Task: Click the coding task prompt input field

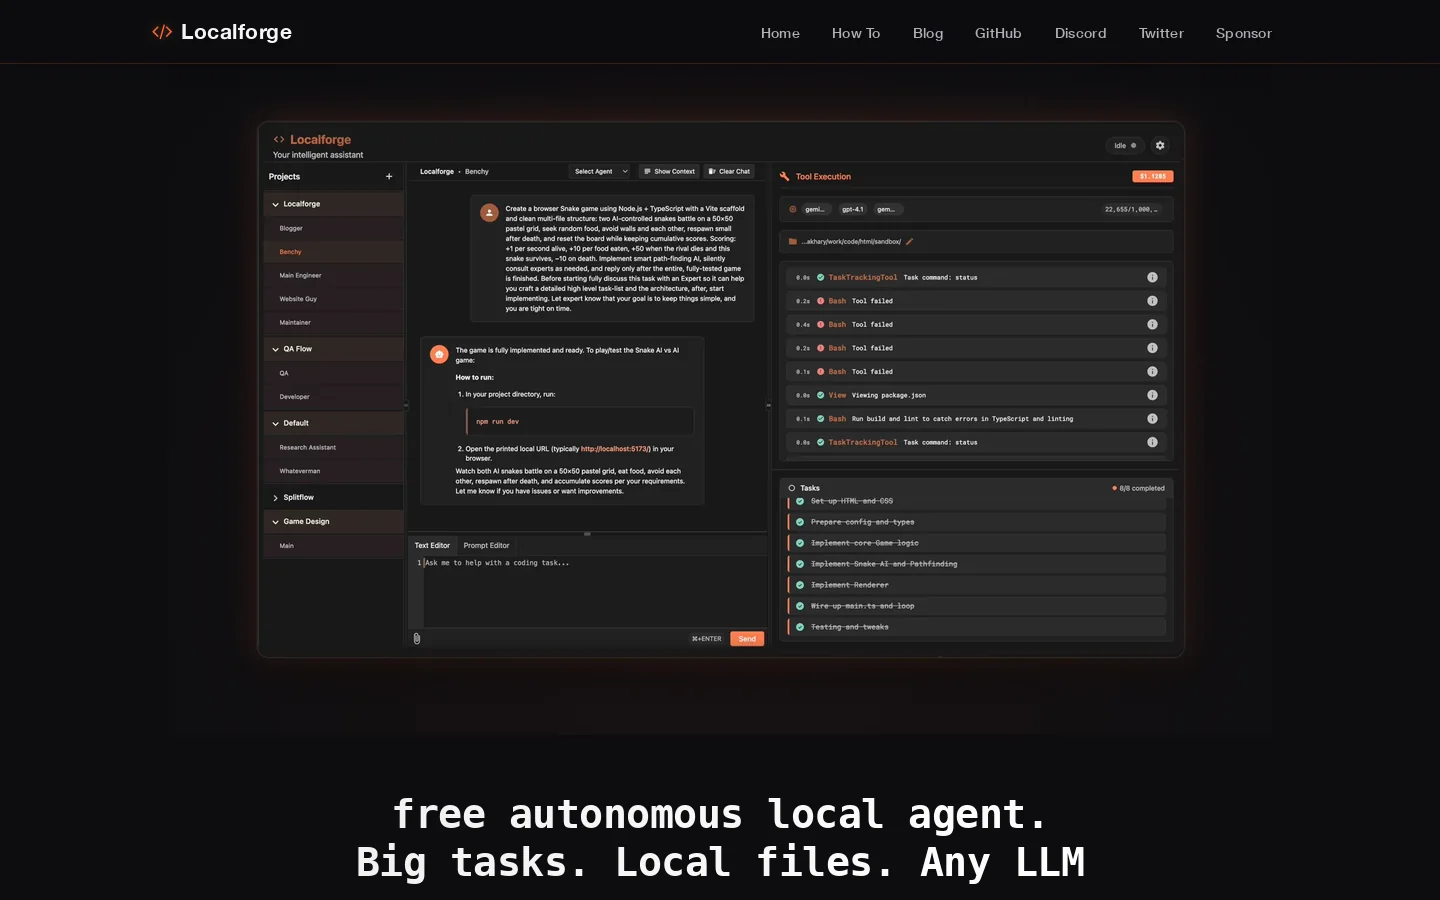Action: point(595,590)
